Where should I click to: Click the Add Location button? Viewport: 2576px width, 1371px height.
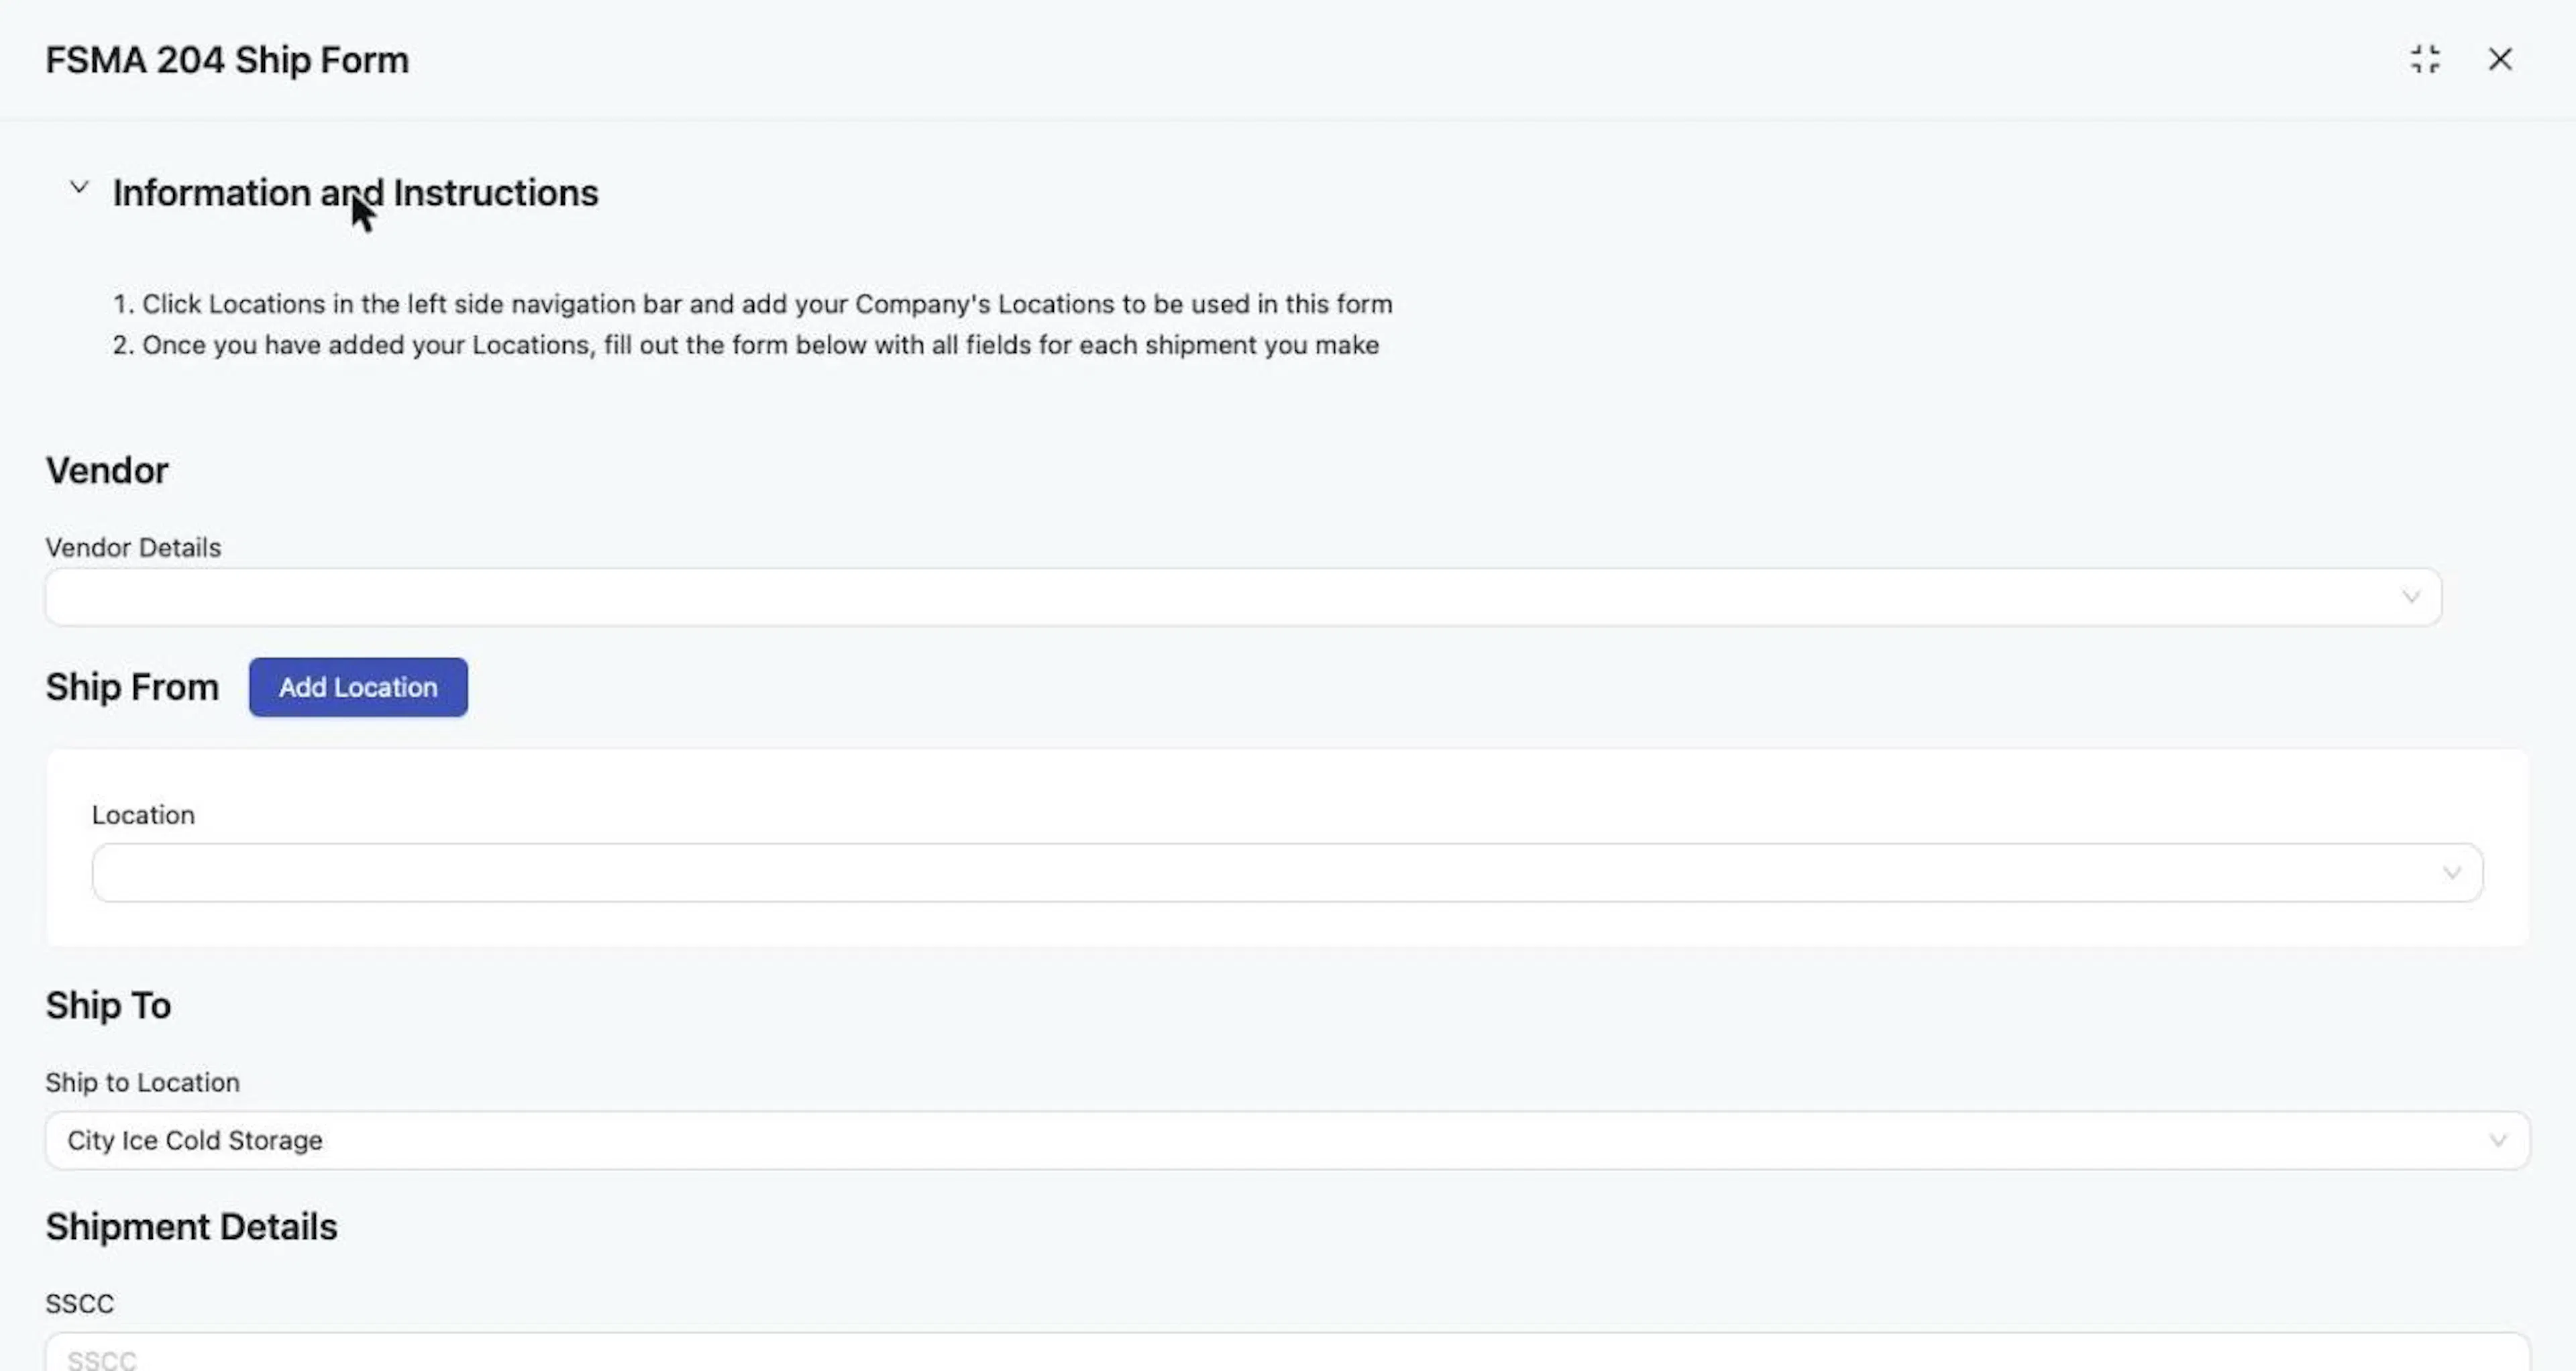point(358,687)
